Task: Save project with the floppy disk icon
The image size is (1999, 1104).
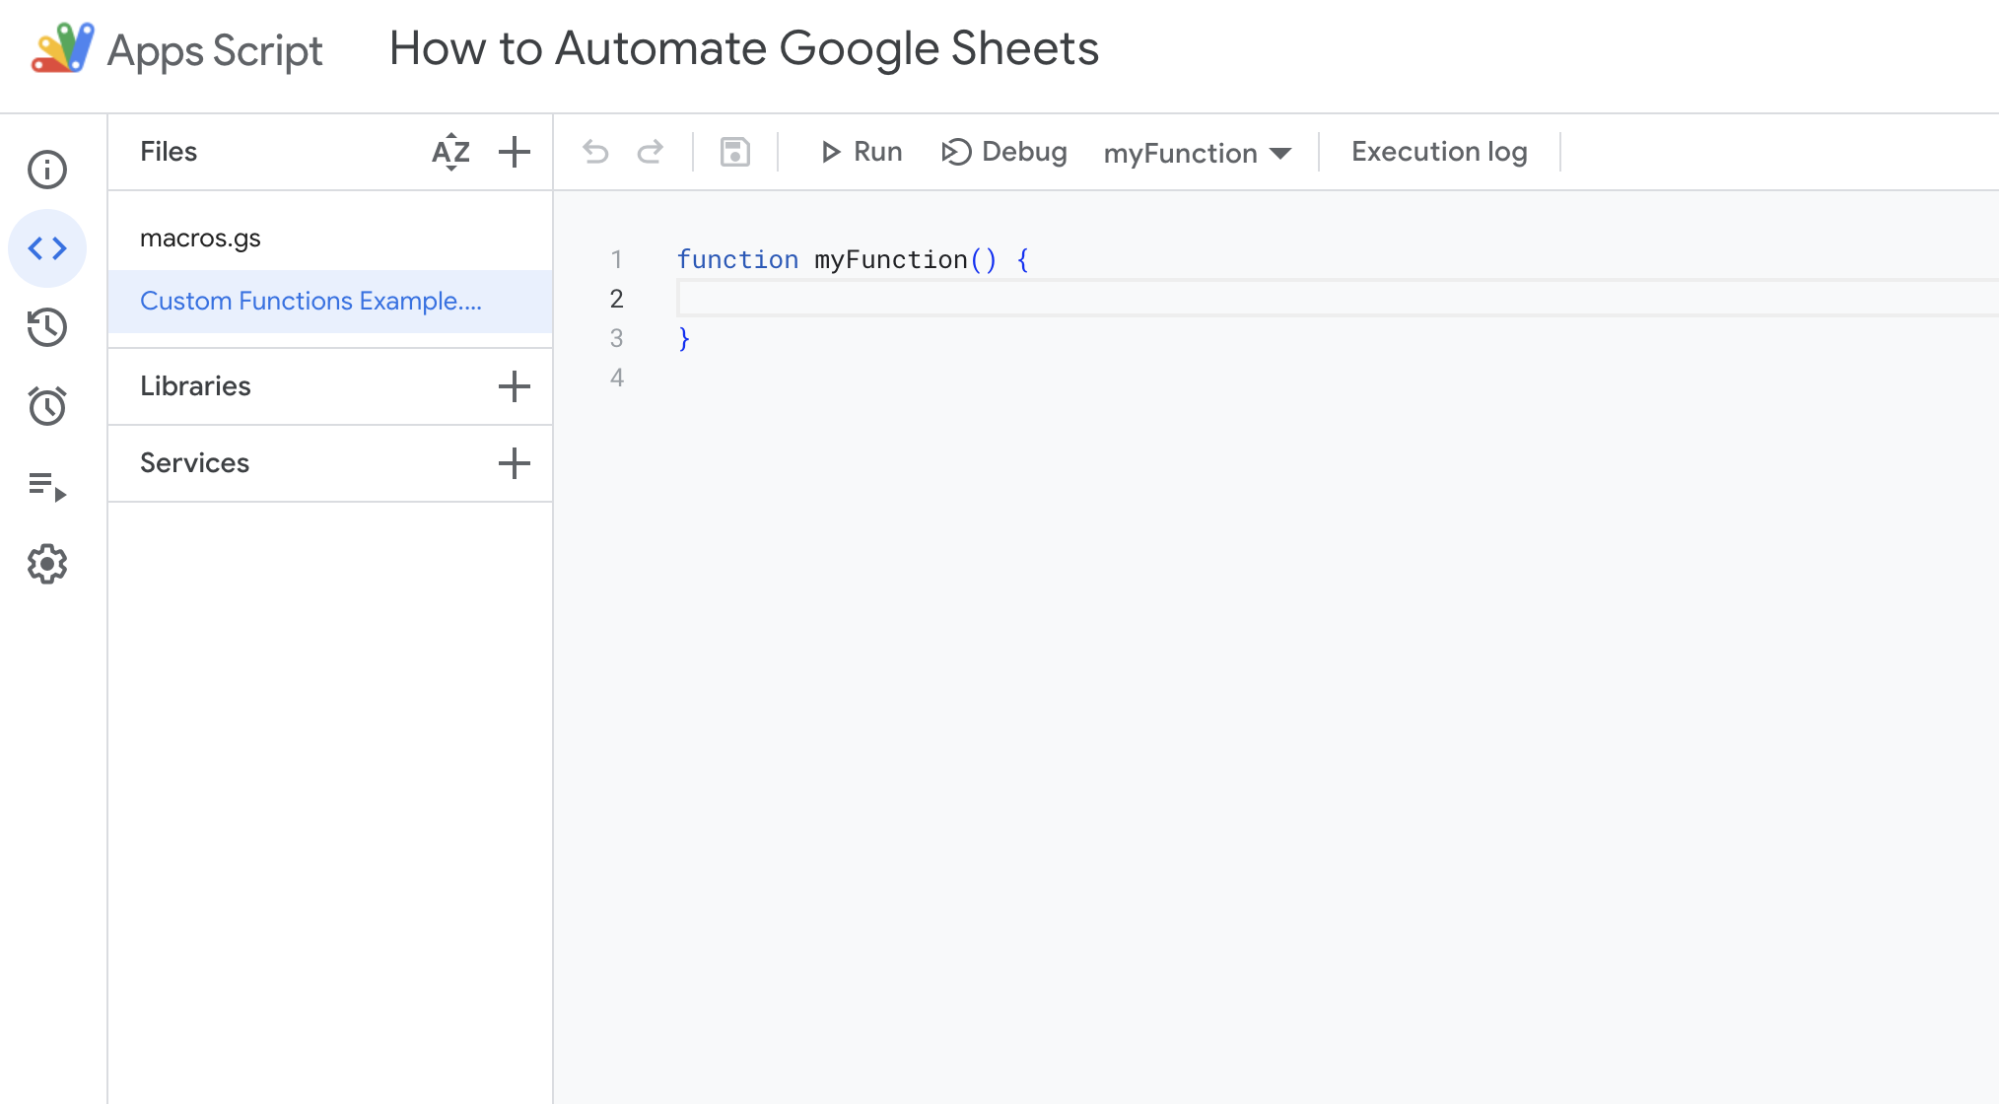Action: 735,152
